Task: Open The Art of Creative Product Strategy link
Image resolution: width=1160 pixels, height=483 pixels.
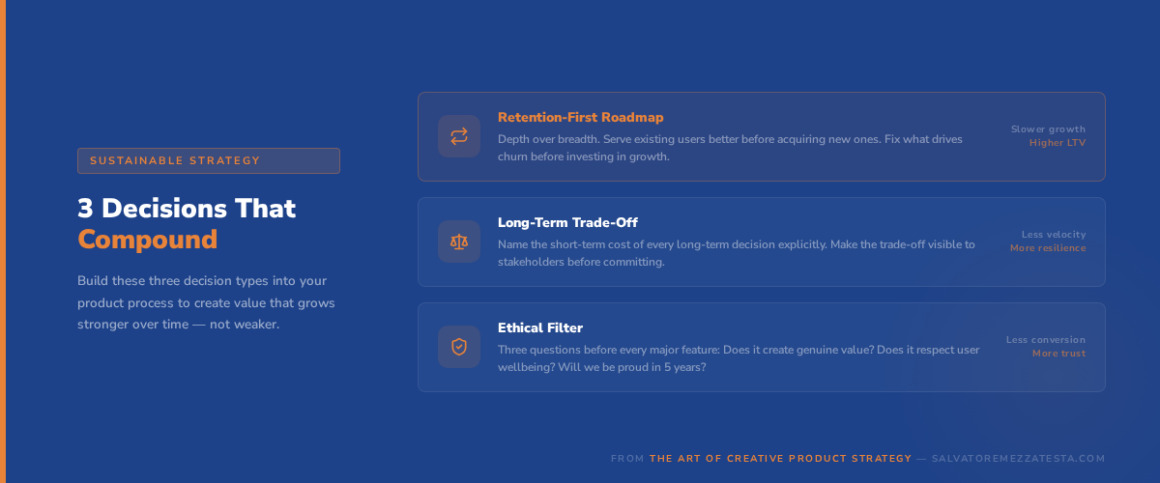Action: (780, 459)
